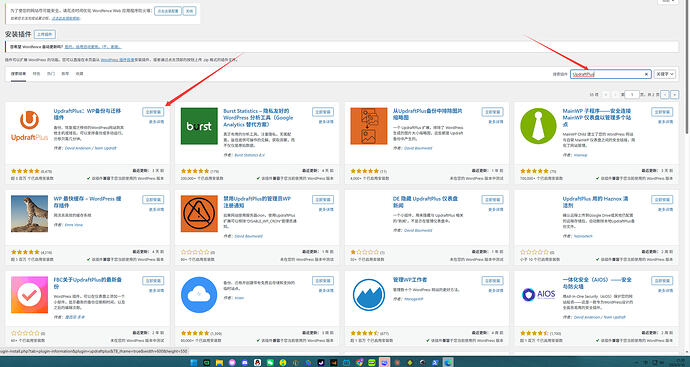The width and height of the screenshot is (690, 367).
Task: Click the blue cloud backup plugin icon
Action: [x=199, y=295]
